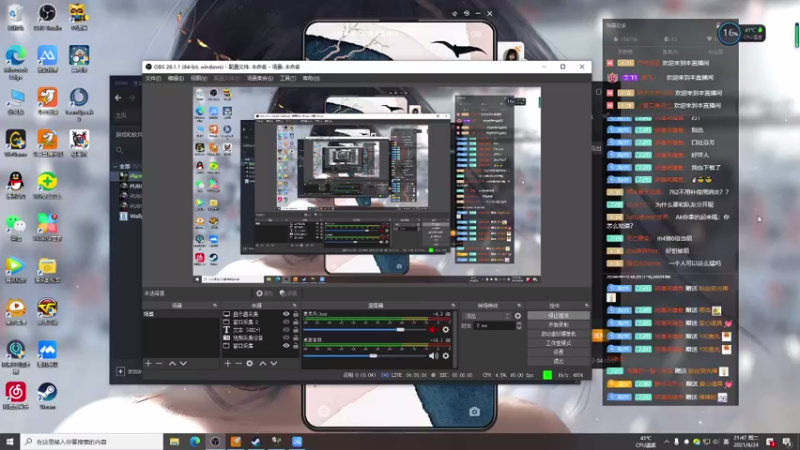The height and width of the screenshot is (450, 800).
Task: Pop out the scenes dock via header icon
Action: (214, 306)
